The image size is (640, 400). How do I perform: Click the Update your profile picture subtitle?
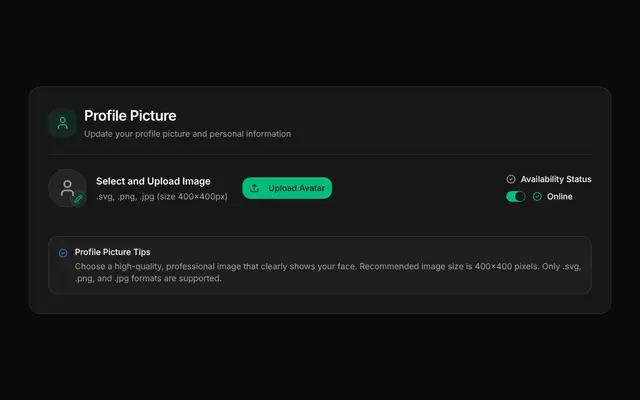[187, 134]
